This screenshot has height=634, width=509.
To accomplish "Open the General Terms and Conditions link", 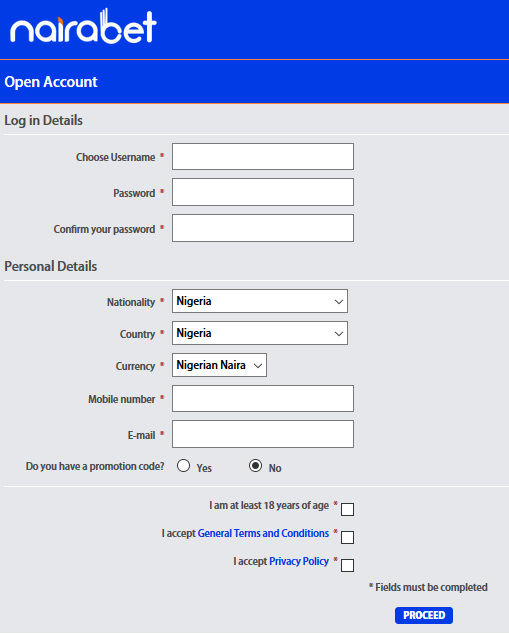I will click(263, 533).
